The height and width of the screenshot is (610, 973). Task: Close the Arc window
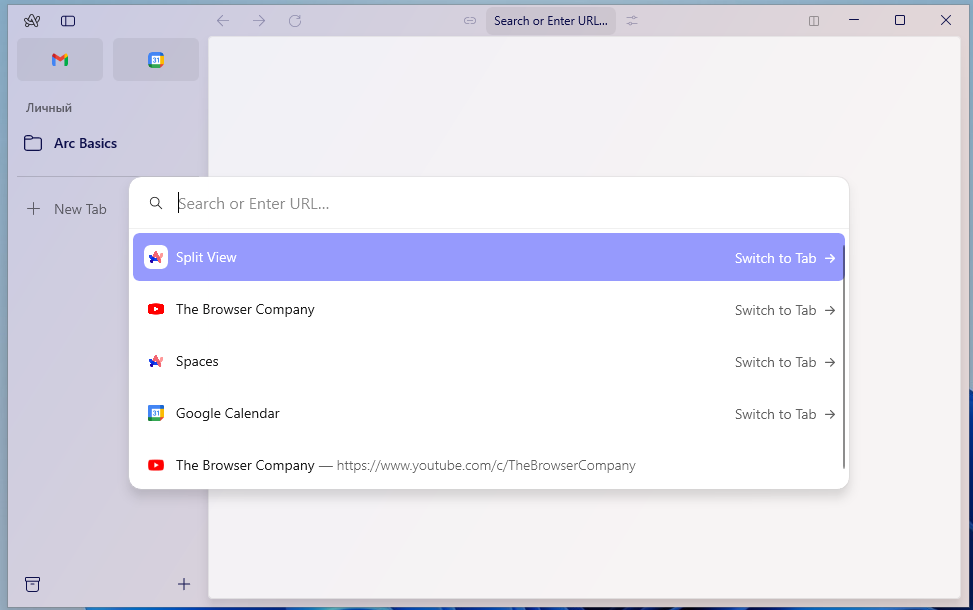[946, 20]
